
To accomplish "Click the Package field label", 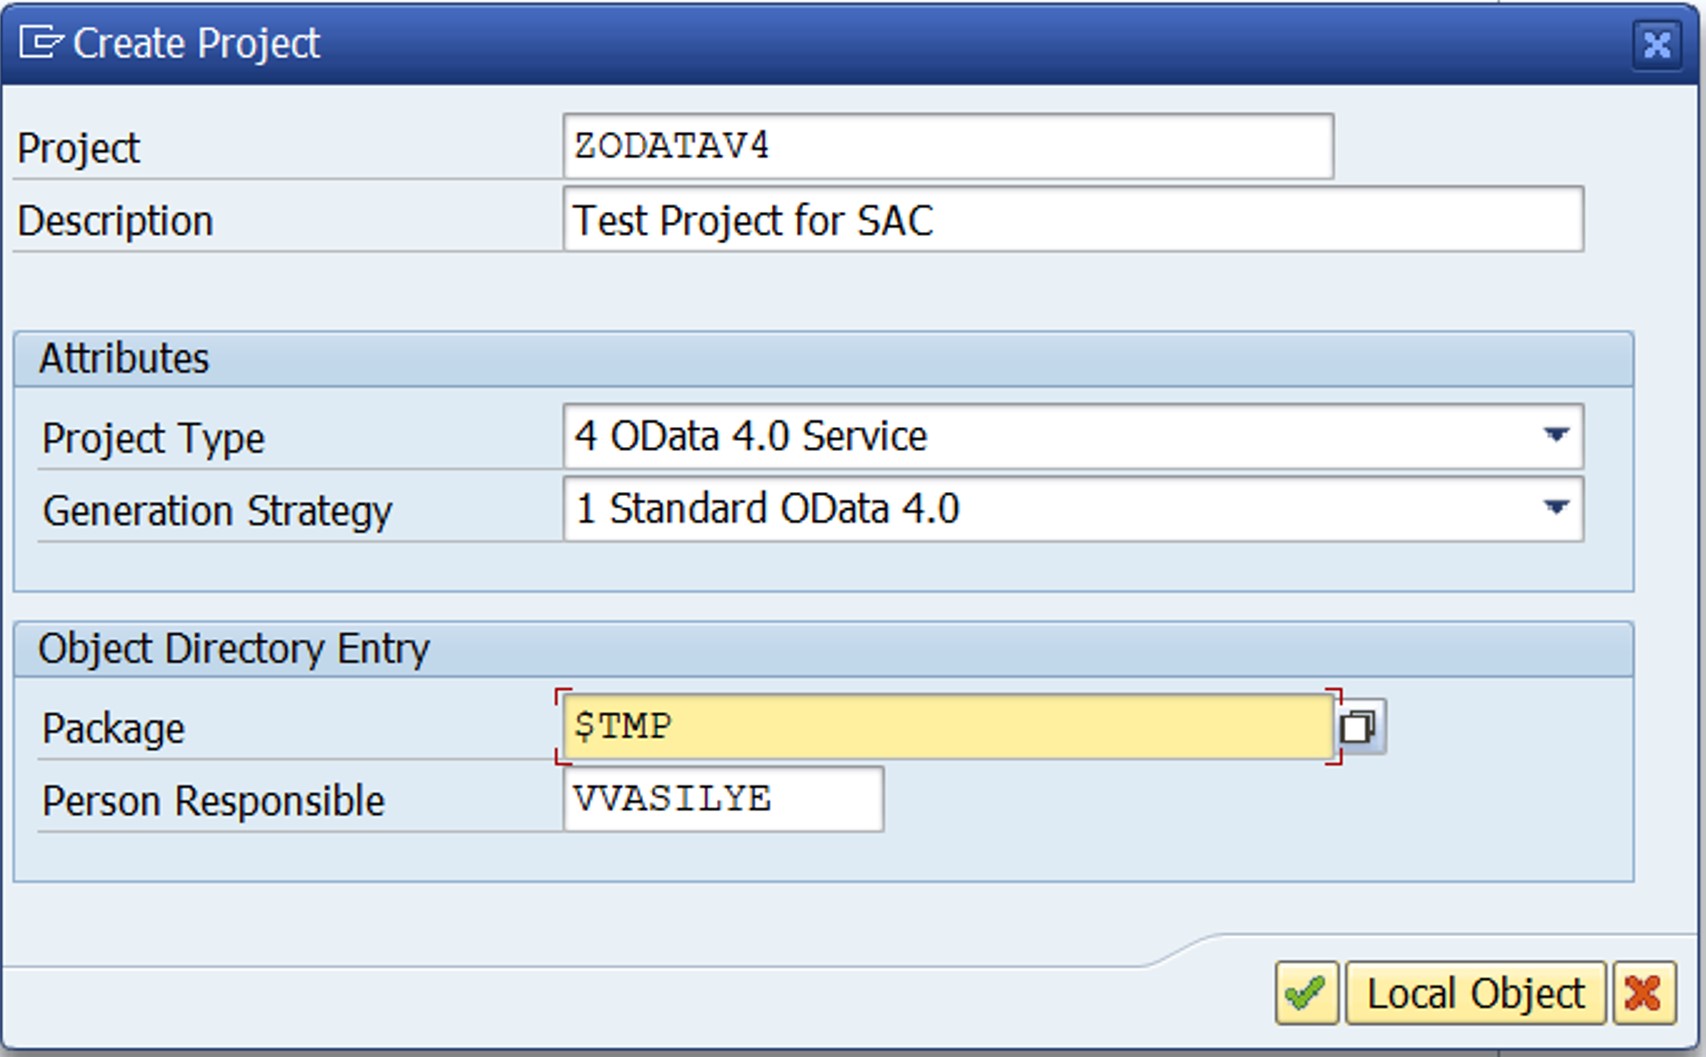I will click(113, 728).
